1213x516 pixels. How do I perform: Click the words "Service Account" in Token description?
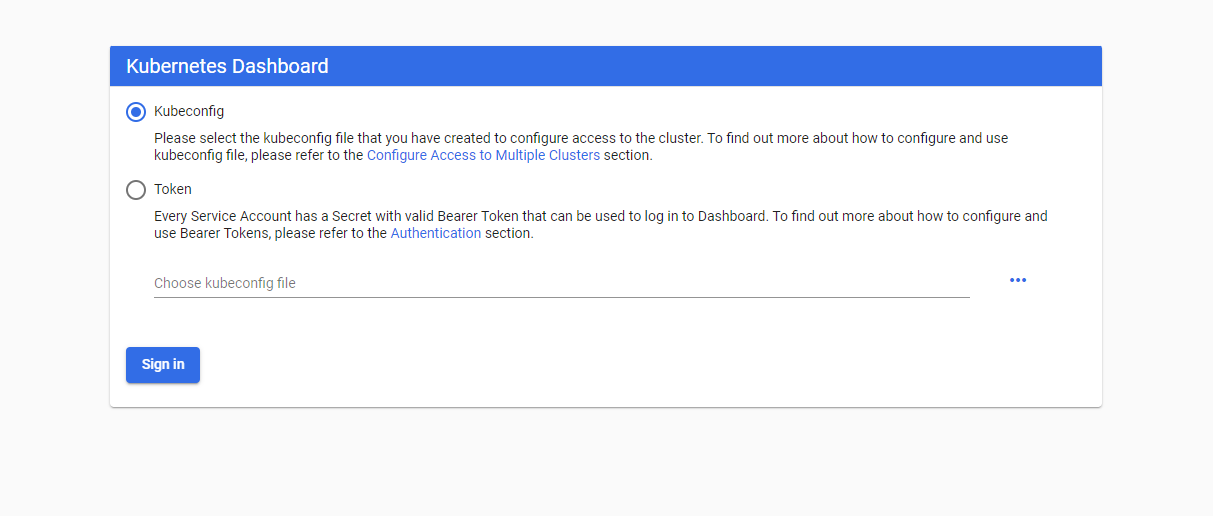[239, 216]
